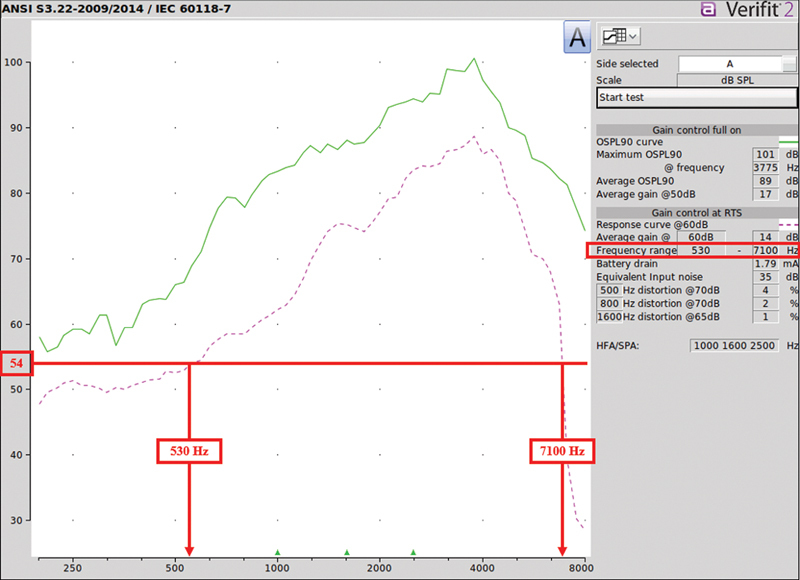Select the Frequency range lower value 530
The image size is (800, 580).
(x=701, y=250)
